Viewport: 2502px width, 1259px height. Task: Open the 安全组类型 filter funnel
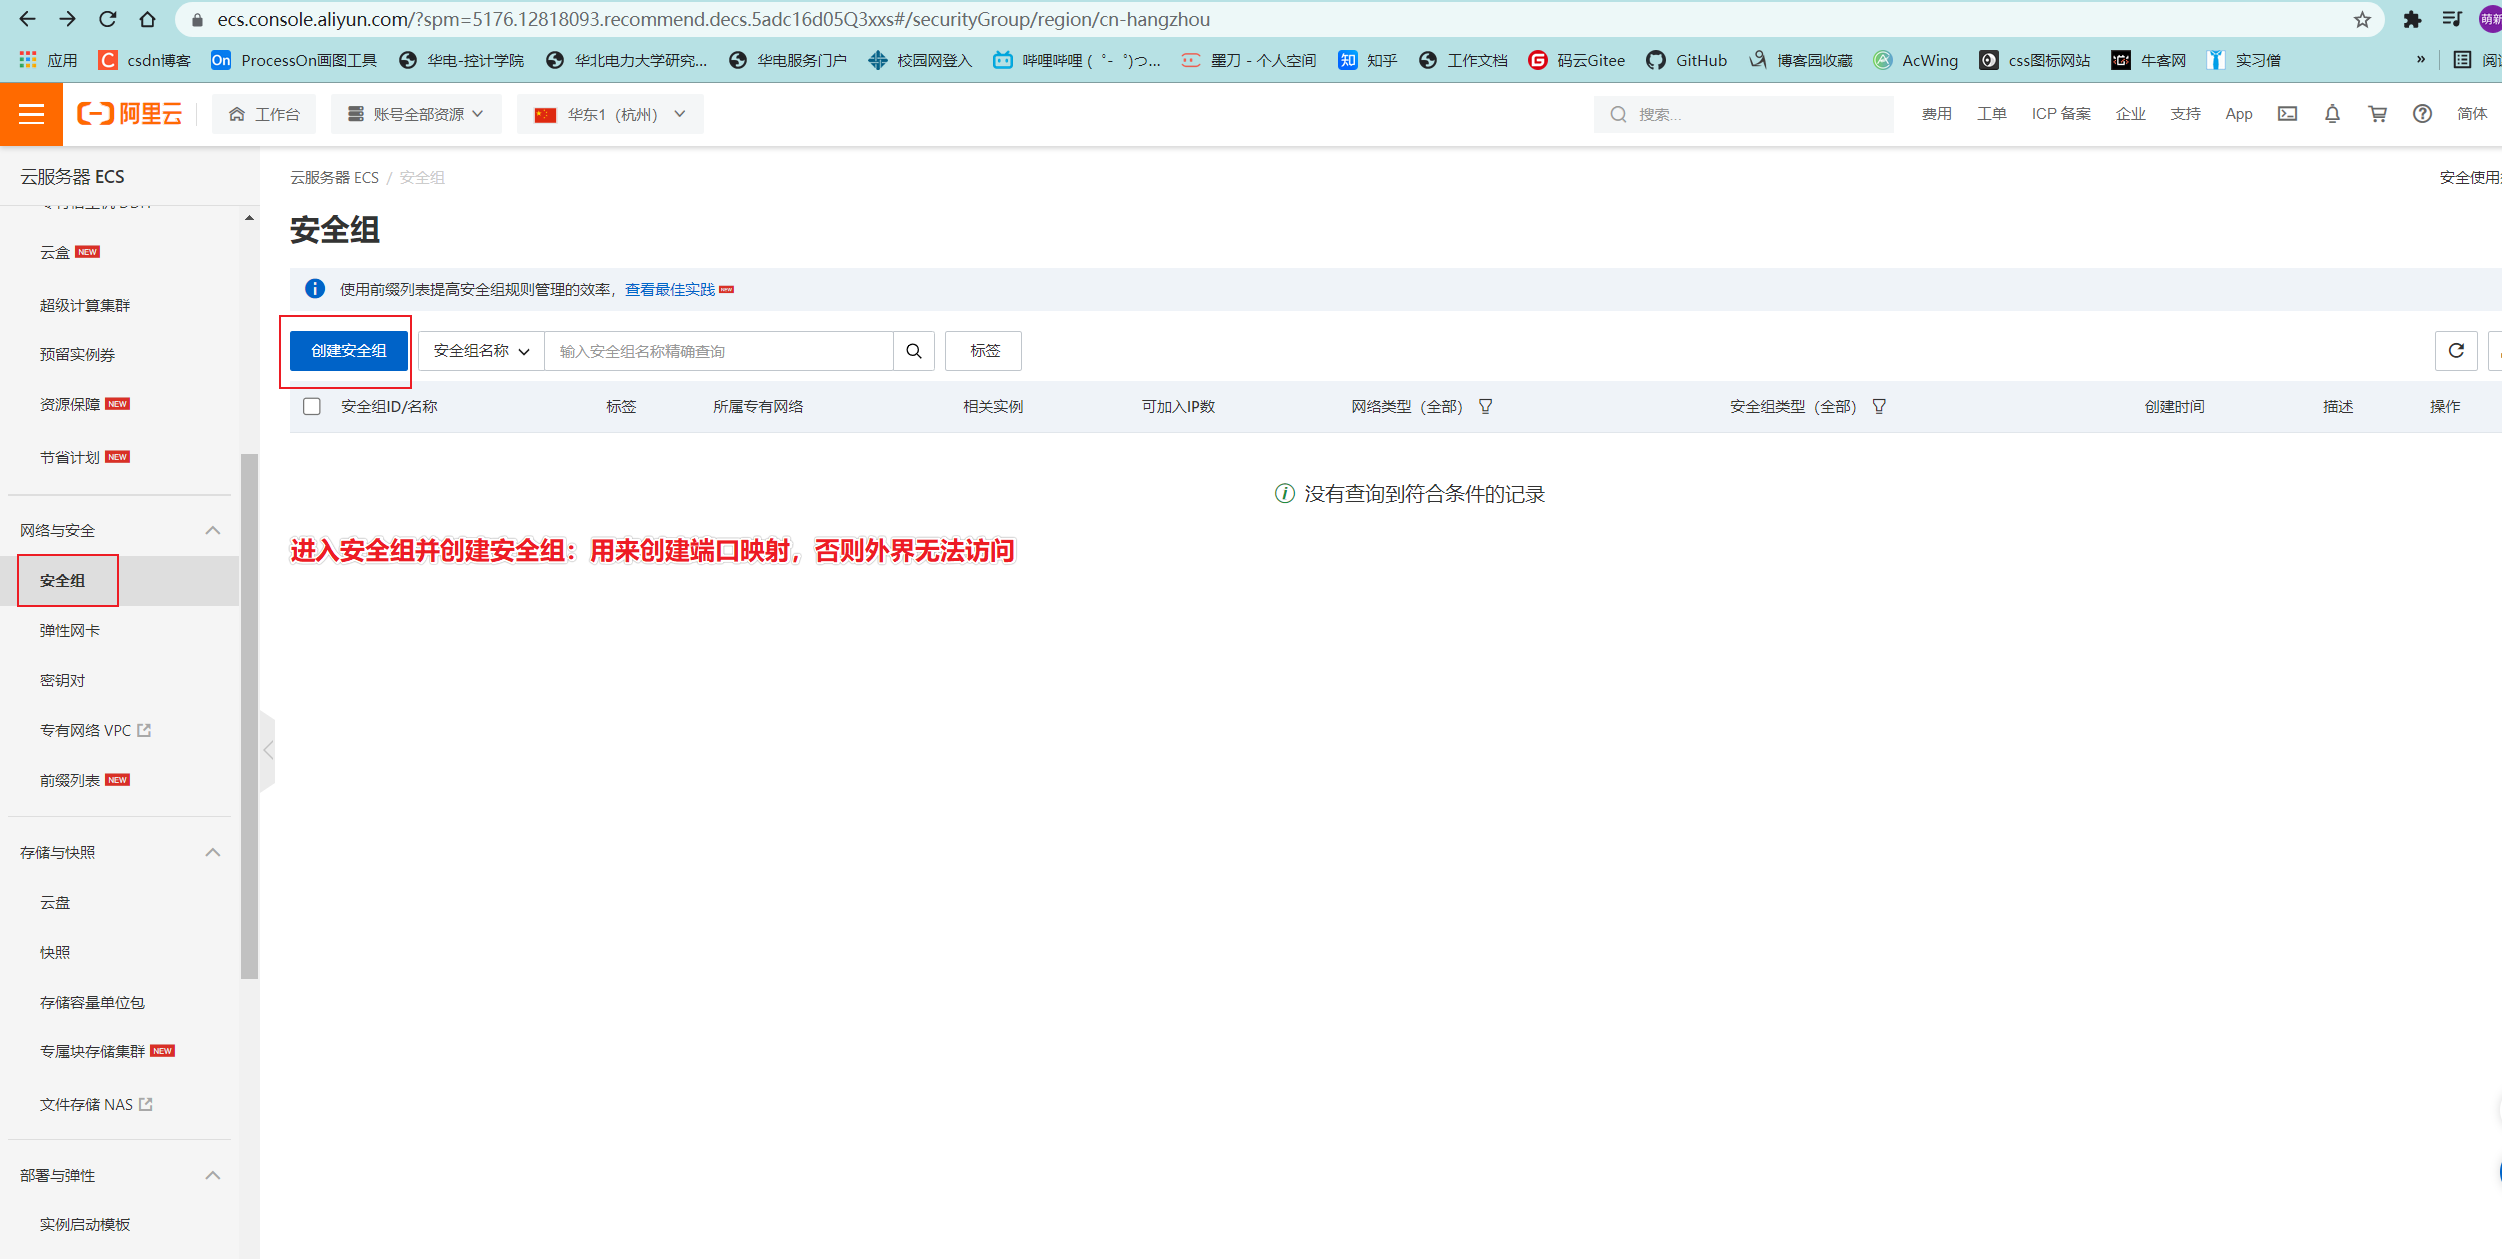click(x=1880, y=406)
